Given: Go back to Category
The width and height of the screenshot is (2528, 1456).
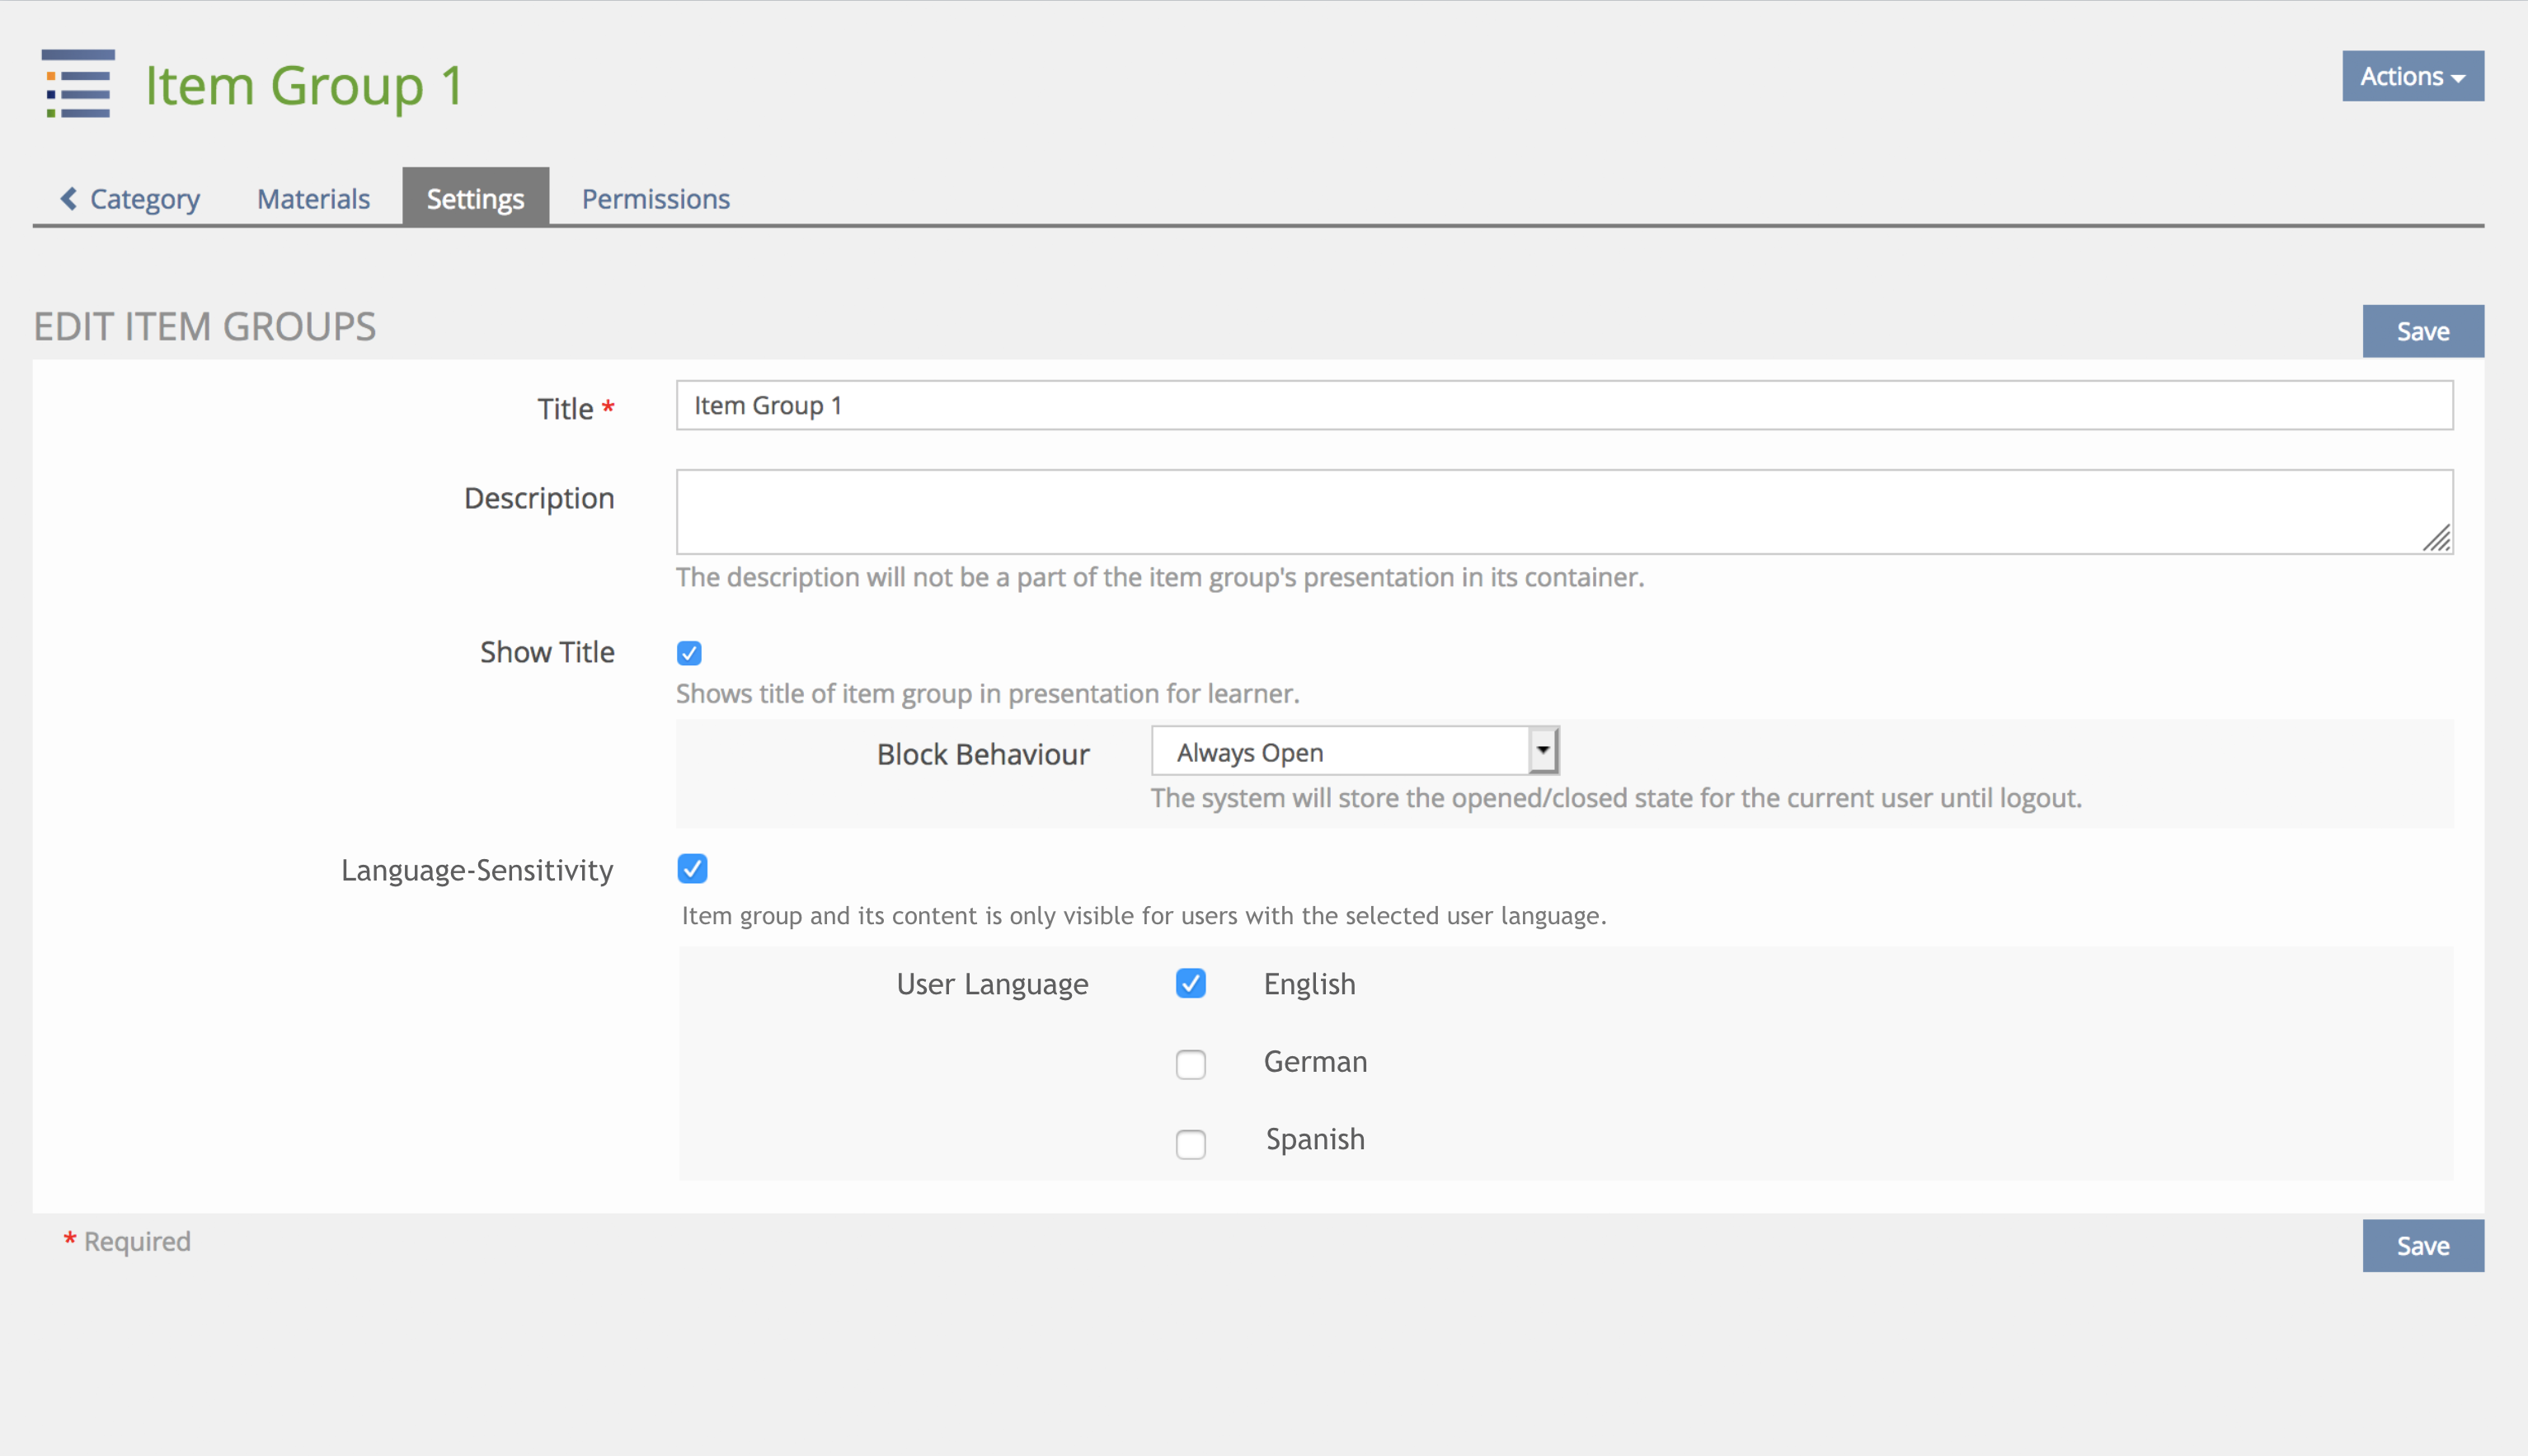Looking at the screenshot, I should tap(144, 199).
